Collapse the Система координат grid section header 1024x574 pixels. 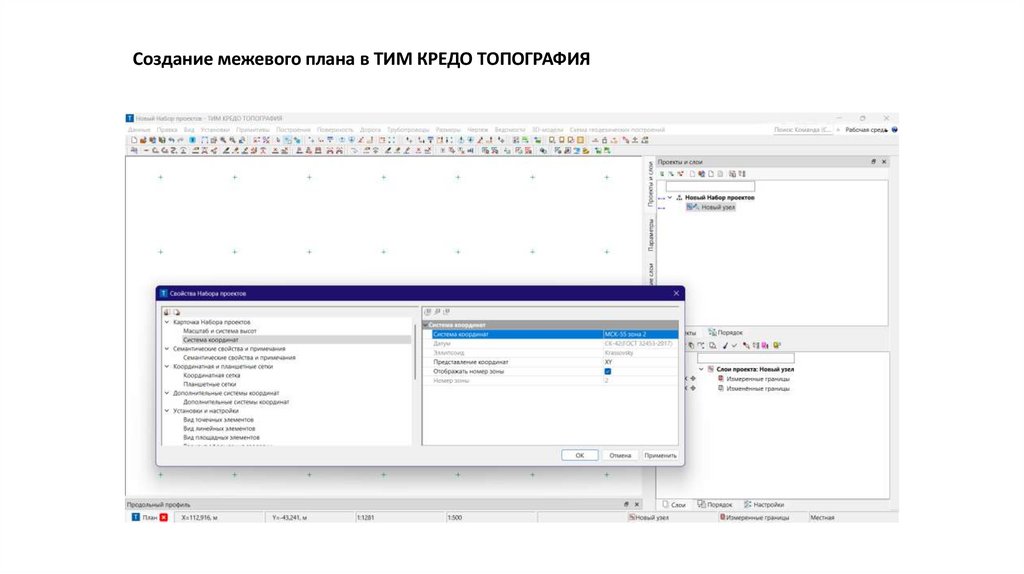click(x=426, y=325)
